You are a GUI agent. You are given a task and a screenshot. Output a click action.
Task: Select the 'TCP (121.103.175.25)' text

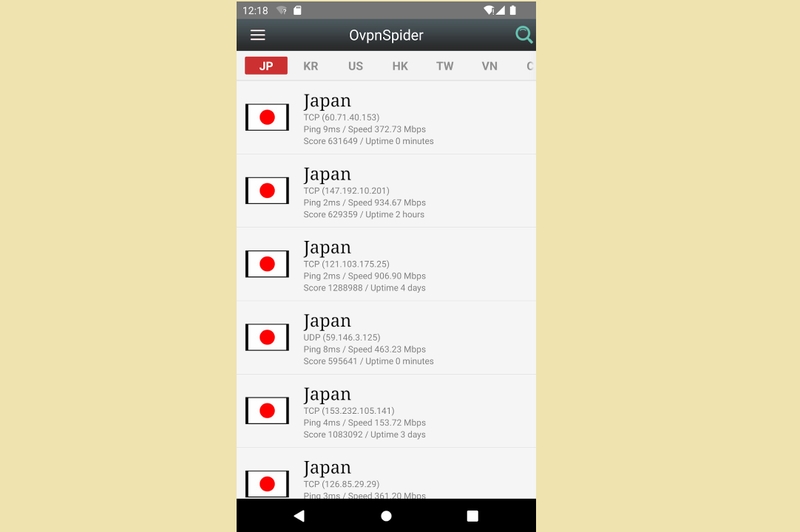pos(346,264)
